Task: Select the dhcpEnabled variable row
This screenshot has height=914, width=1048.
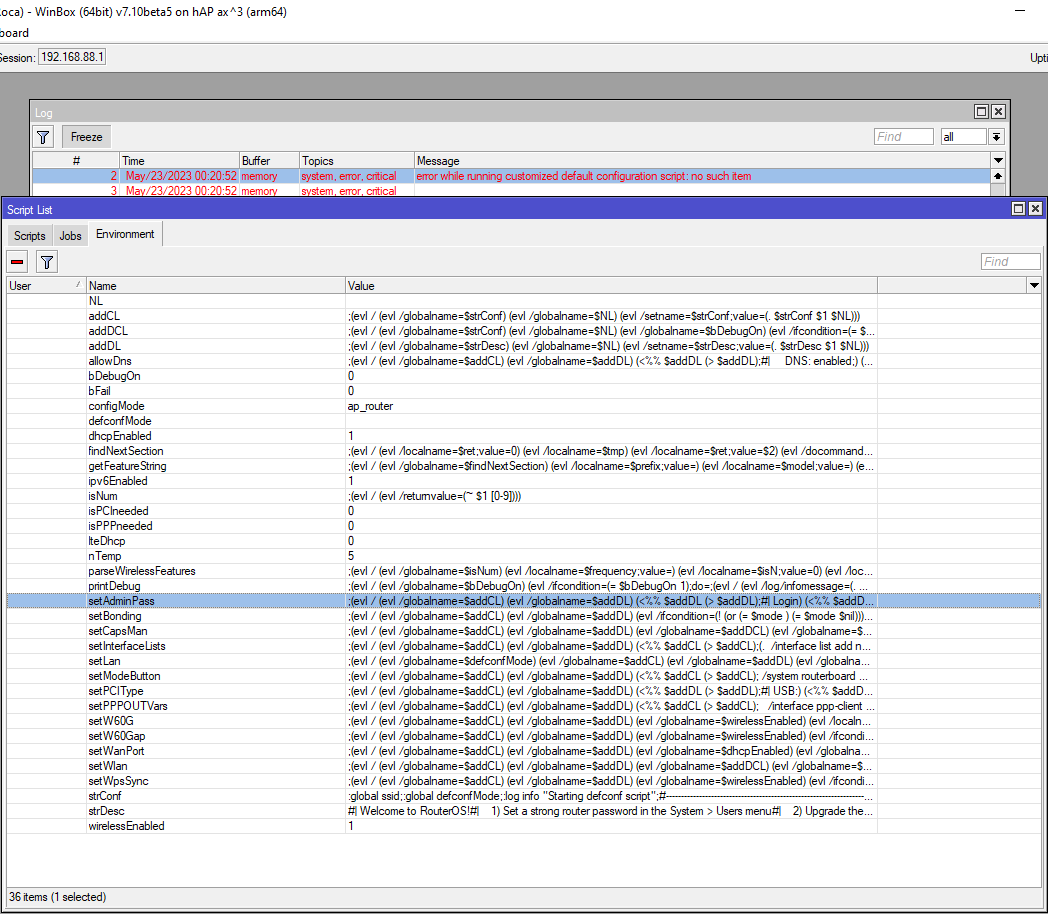Action: [x=523, y=436]
